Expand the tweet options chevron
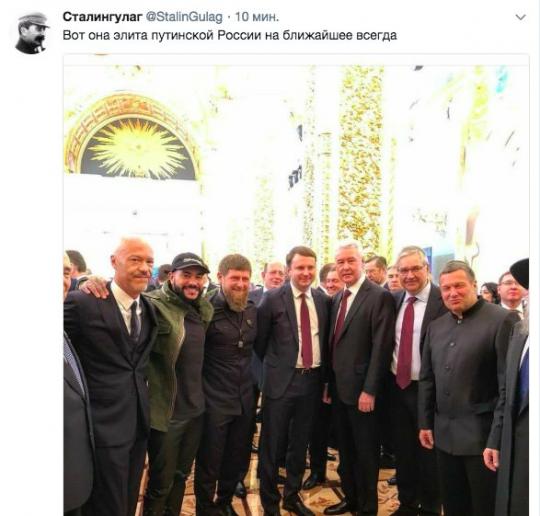Image resolution: width=540 pixels, height=516 pixels. pyautogui.click(x=520, y=17)
